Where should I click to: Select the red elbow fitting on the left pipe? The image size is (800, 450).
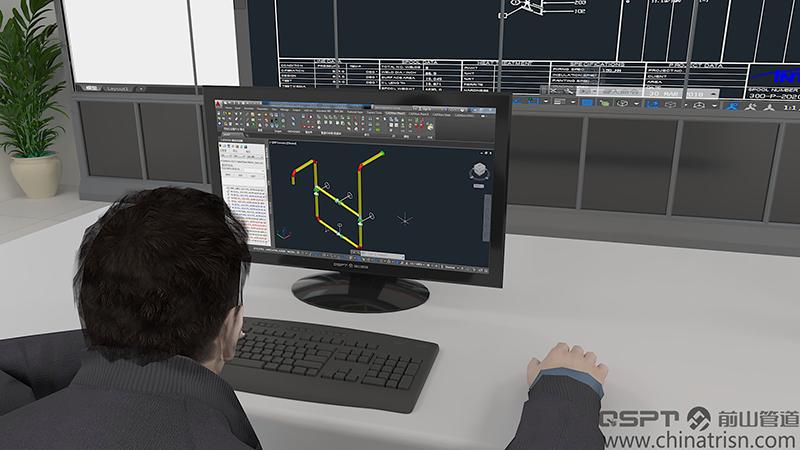coord(293,175)
